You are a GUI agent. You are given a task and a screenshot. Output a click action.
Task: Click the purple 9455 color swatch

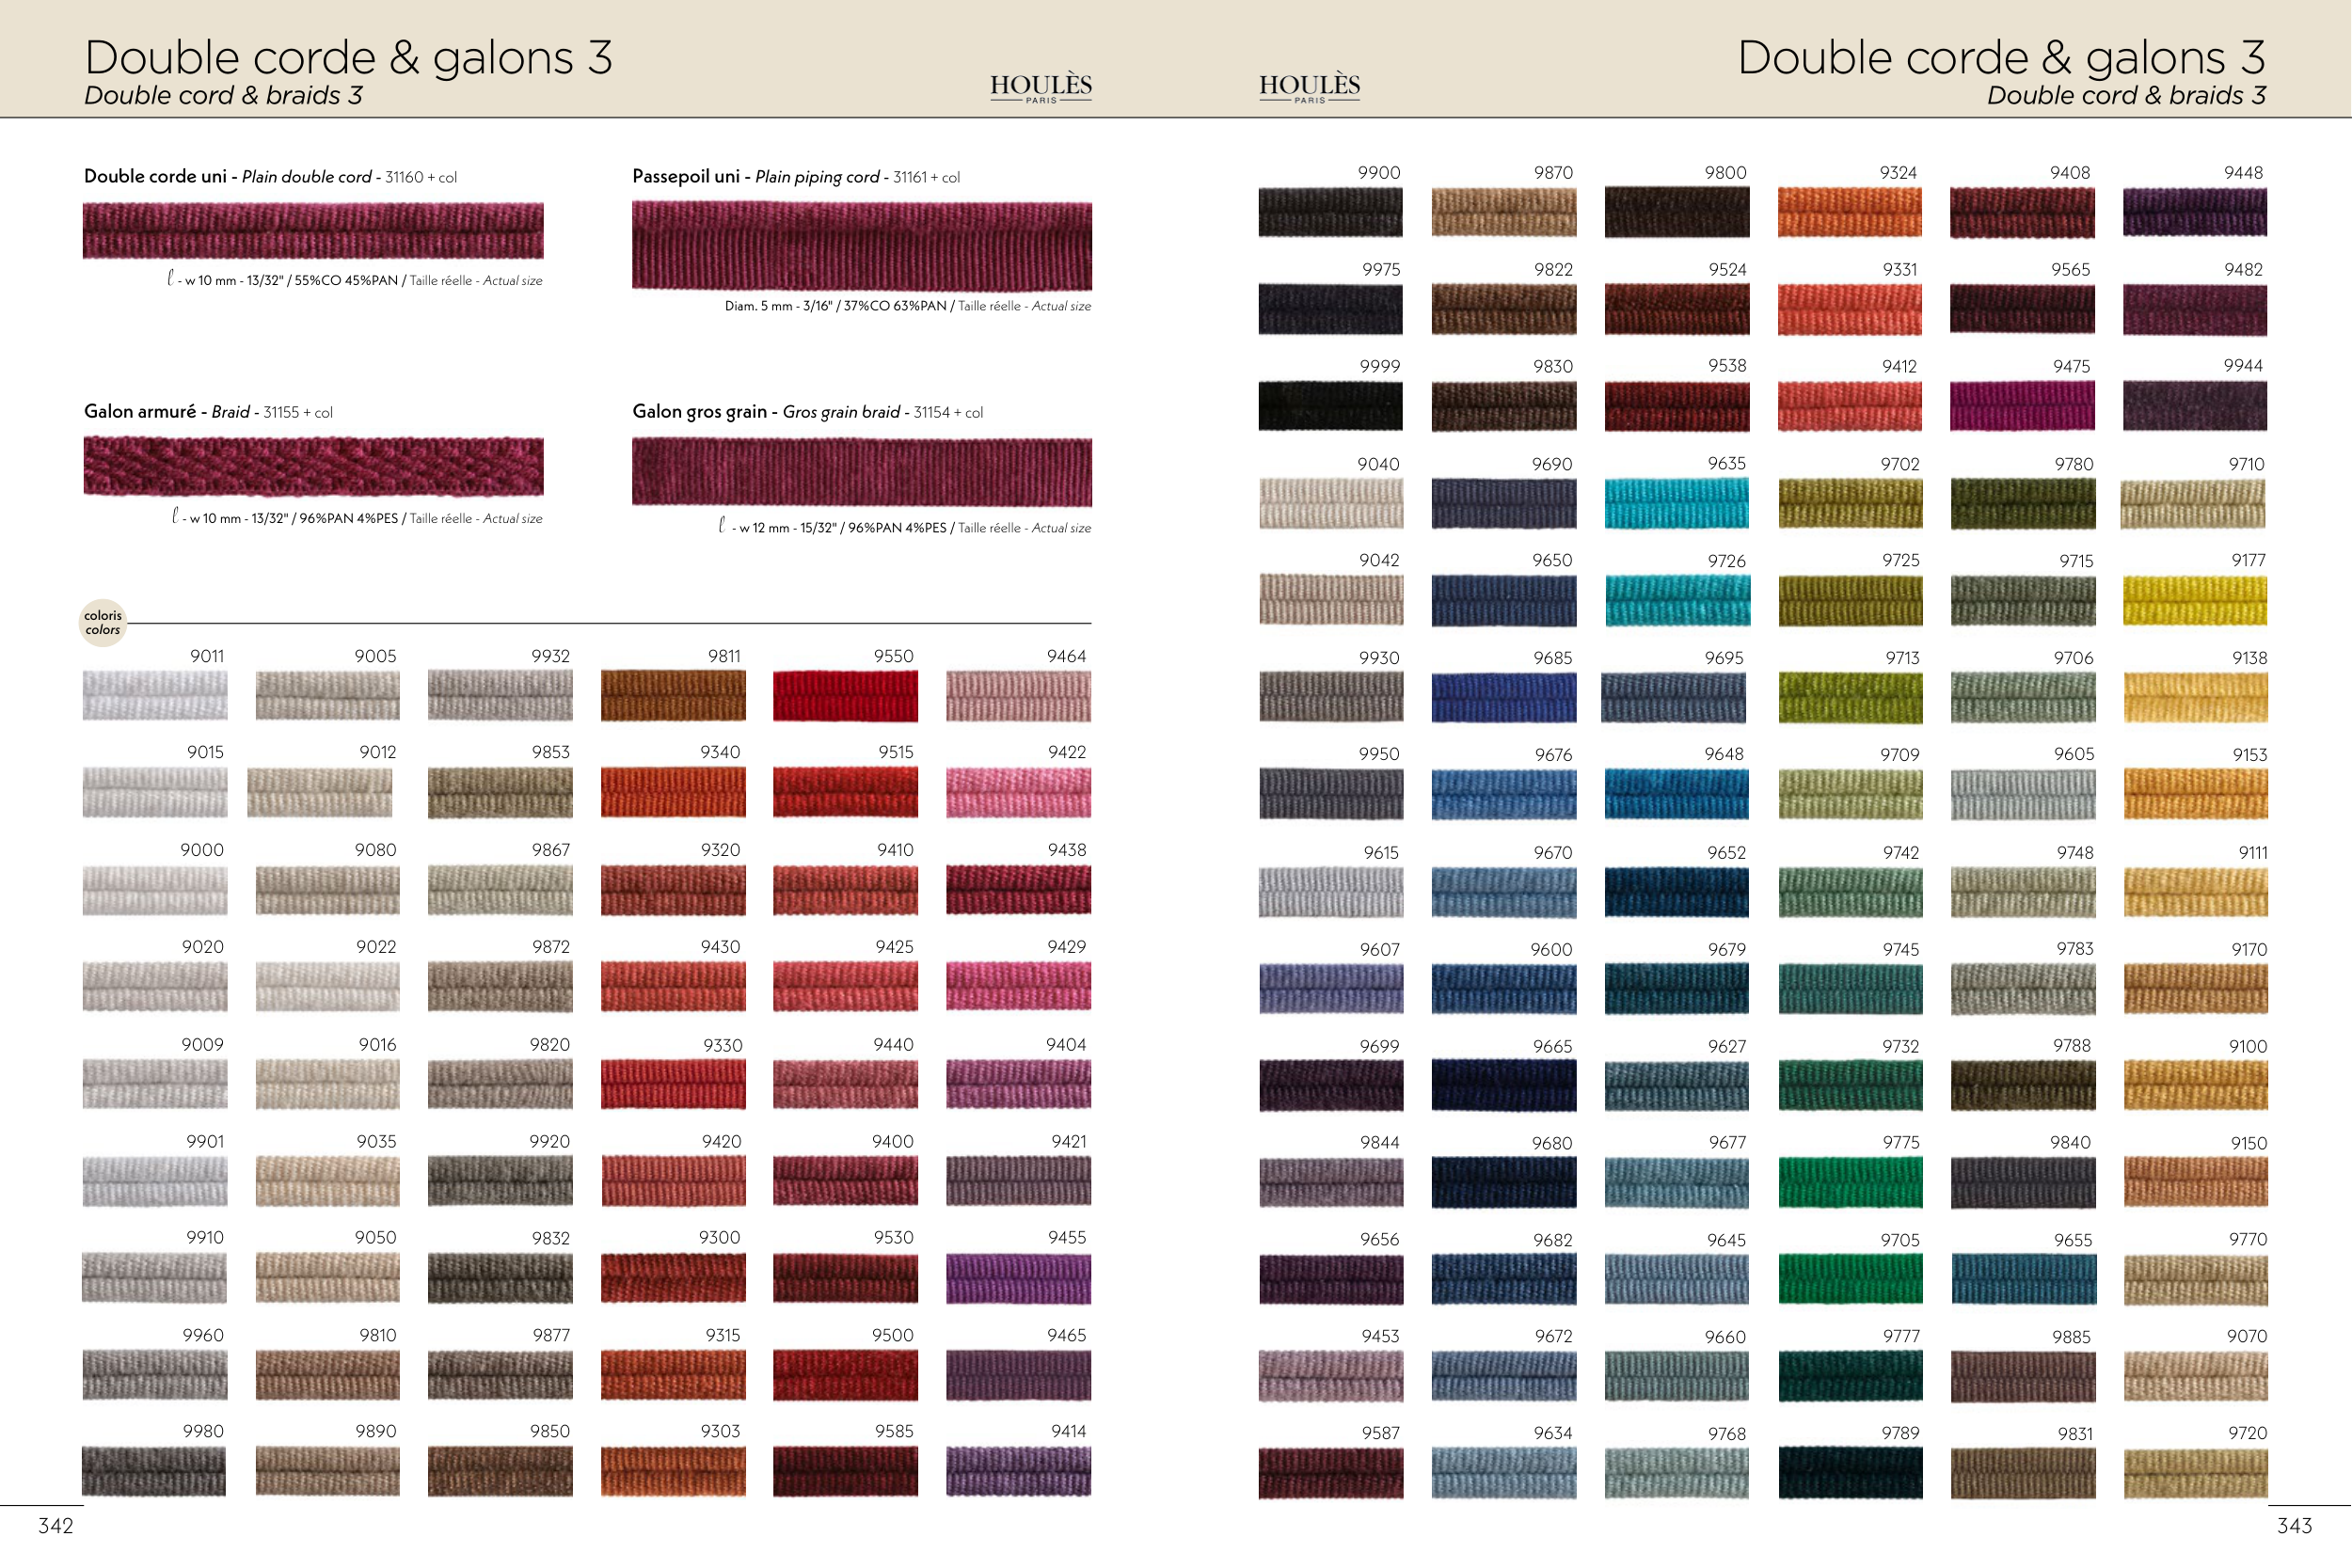(x=1018, y=1278)
